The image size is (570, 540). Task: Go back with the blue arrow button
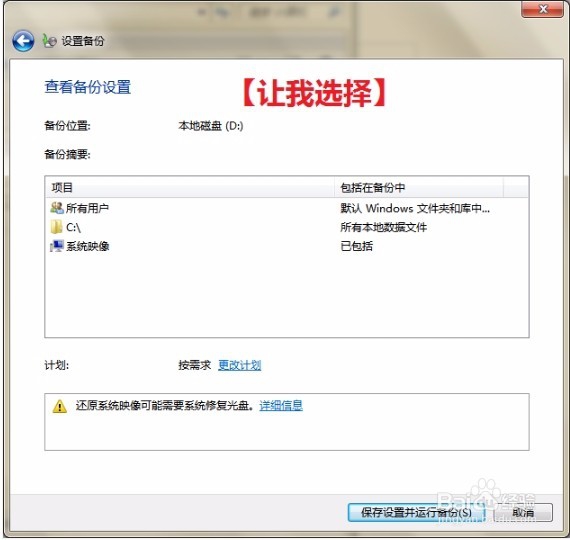point(23,41)
